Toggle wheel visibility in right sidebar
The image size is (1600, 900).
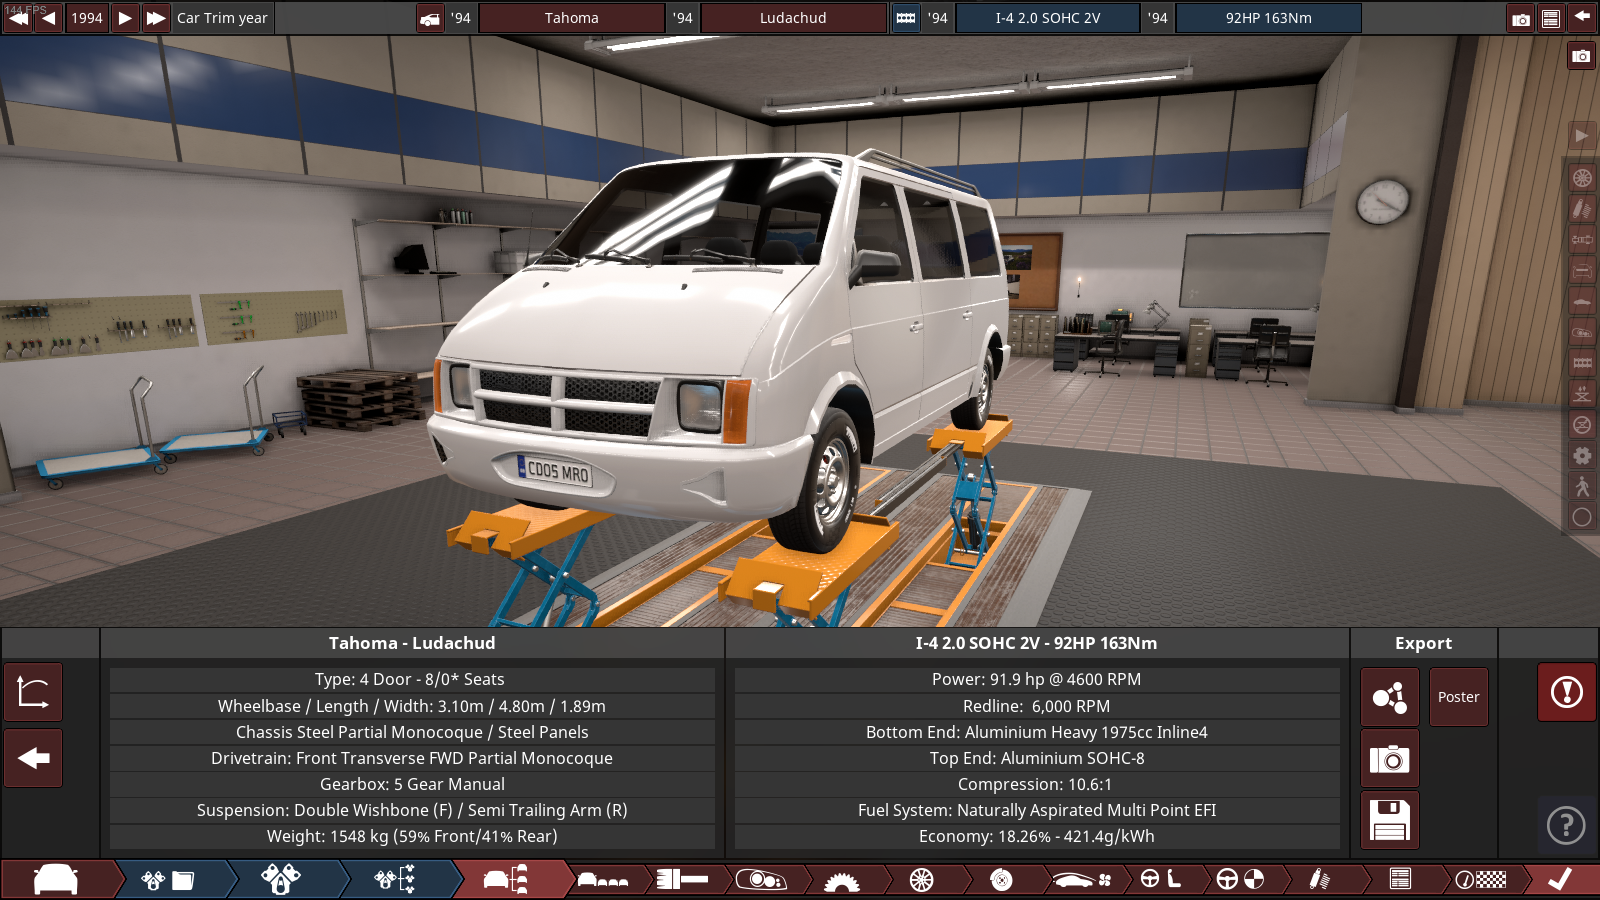point(1582,178)
